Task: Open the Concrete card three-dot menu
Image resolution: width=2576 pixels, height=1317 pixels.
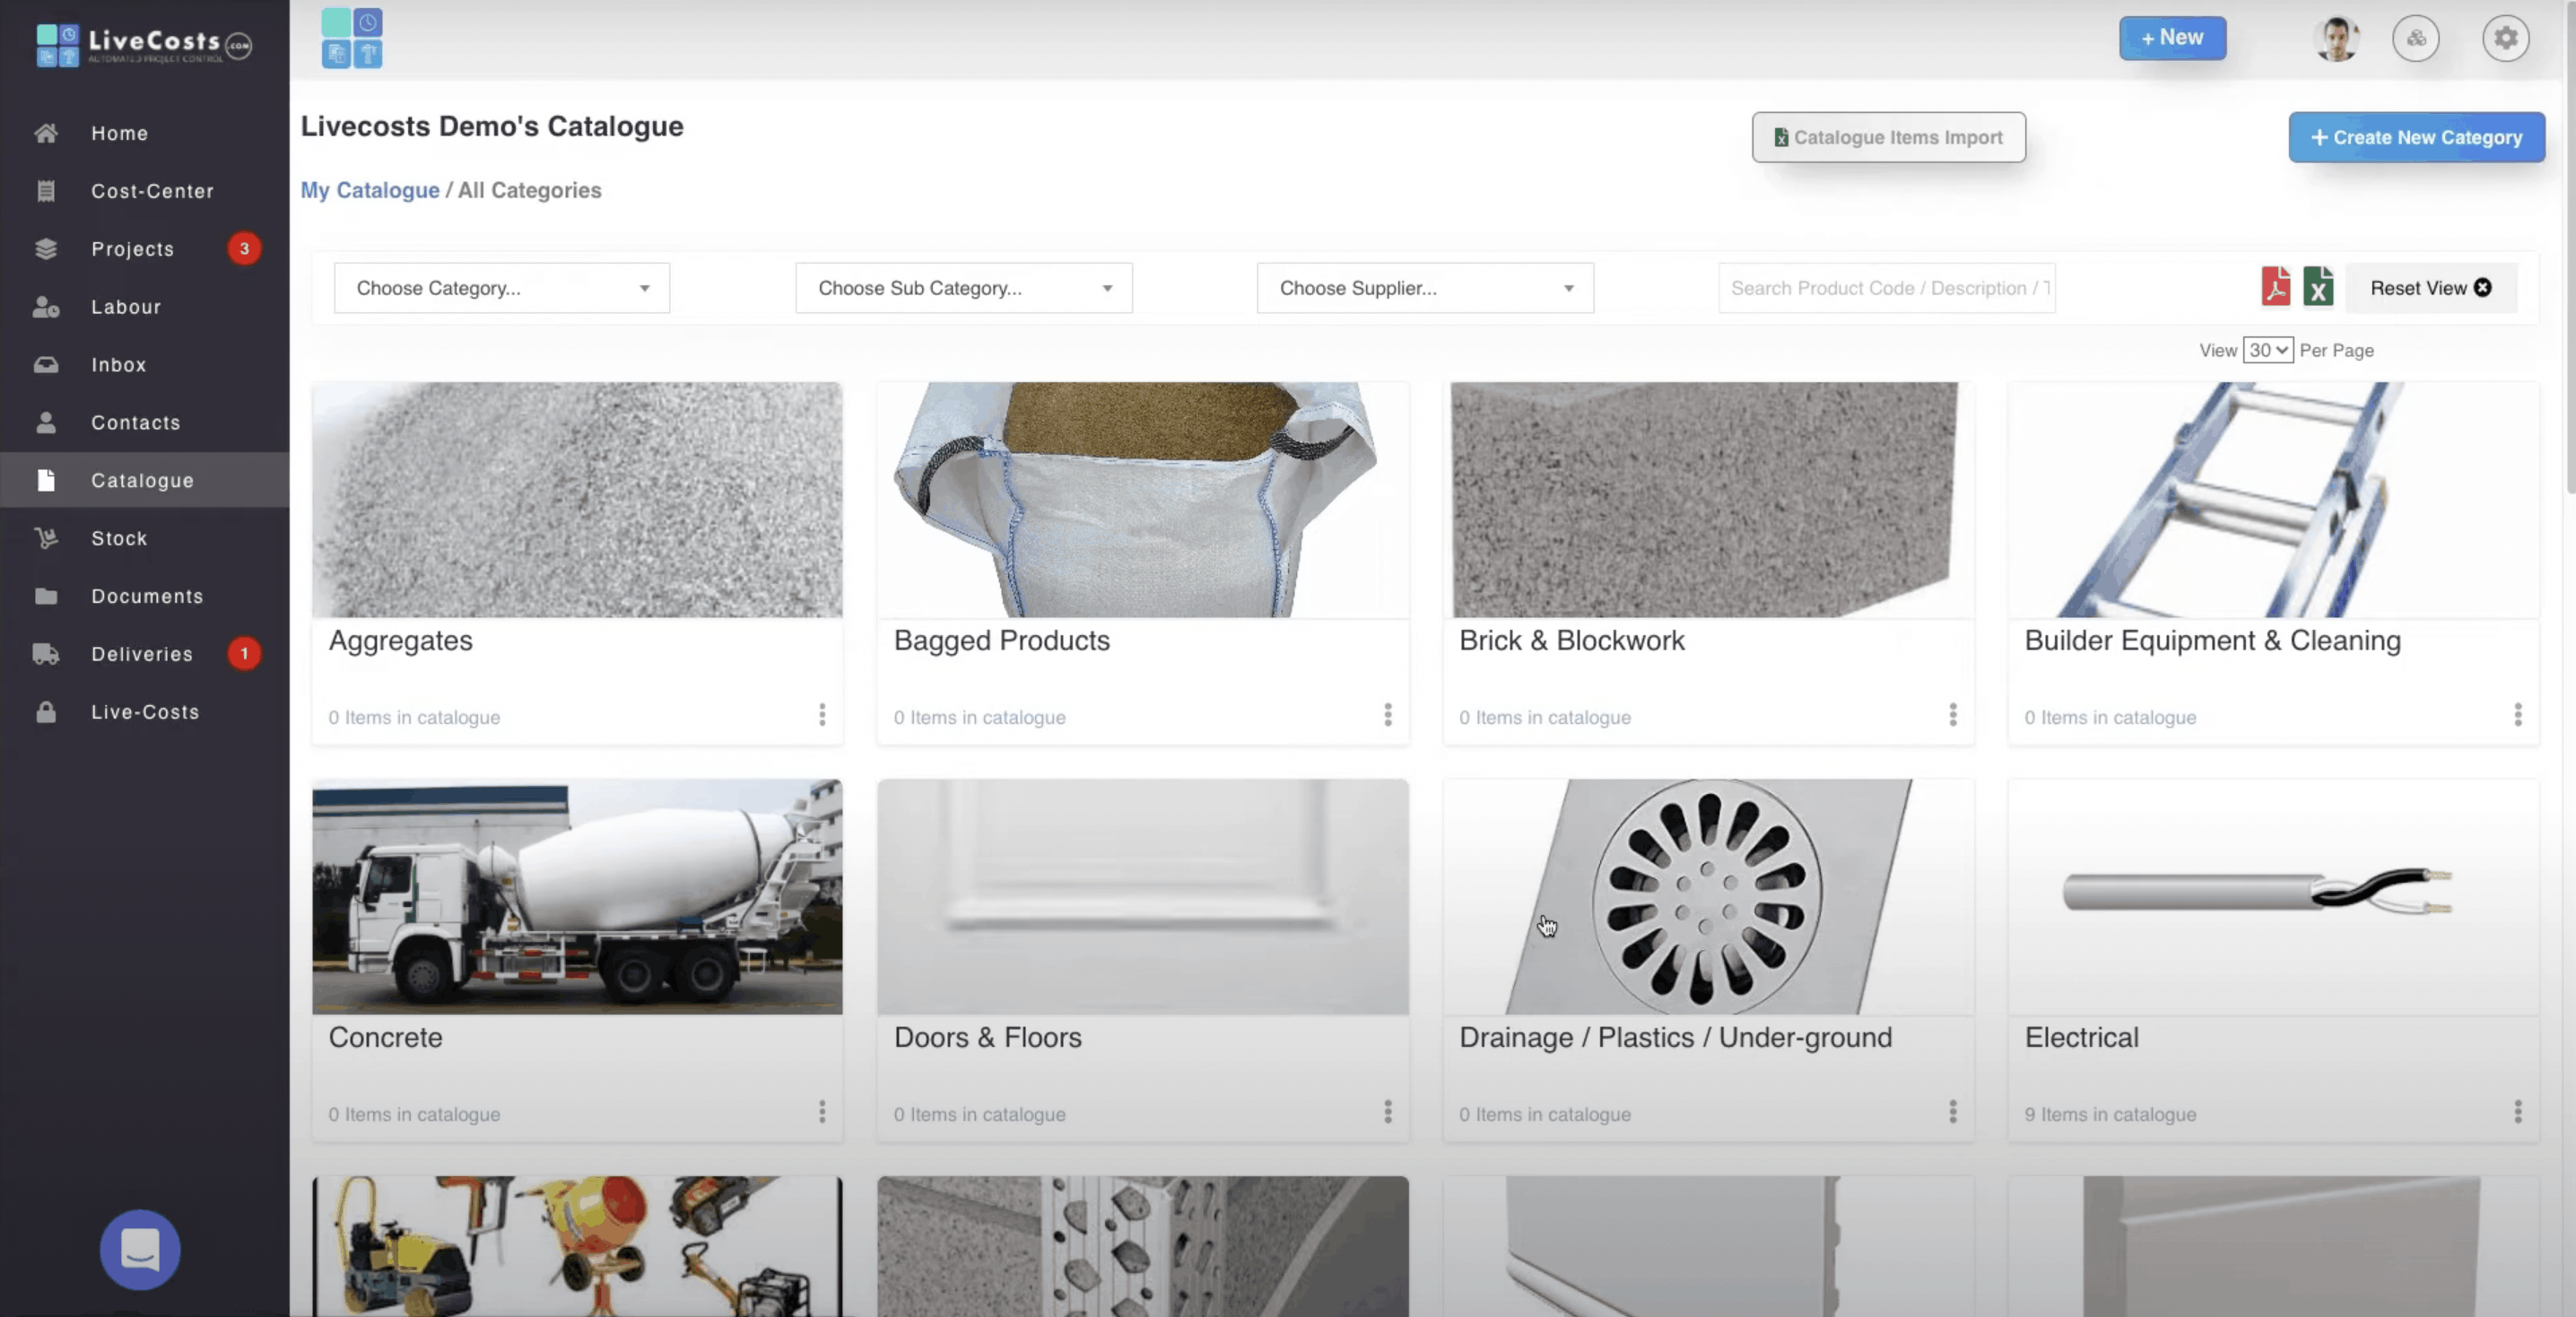Action: click(x=822, y=1112)
